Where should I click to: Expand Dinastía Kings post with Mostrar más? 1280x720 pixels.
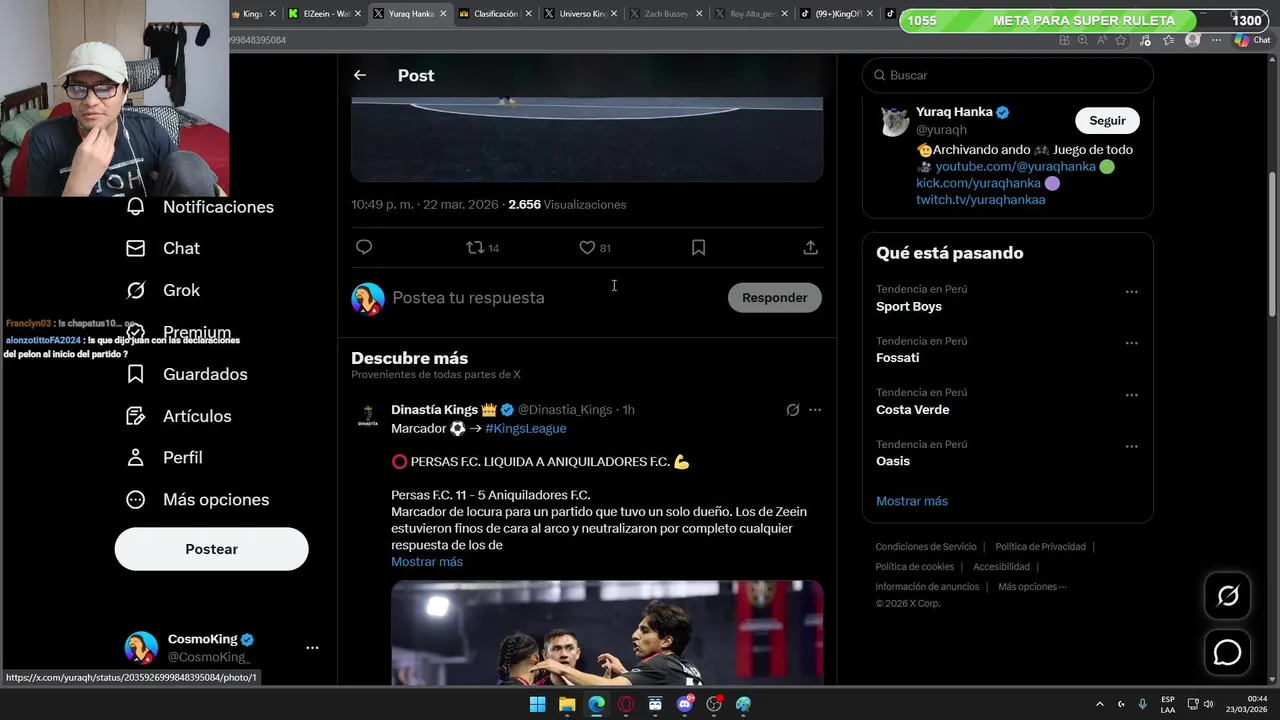pos(427,562)
